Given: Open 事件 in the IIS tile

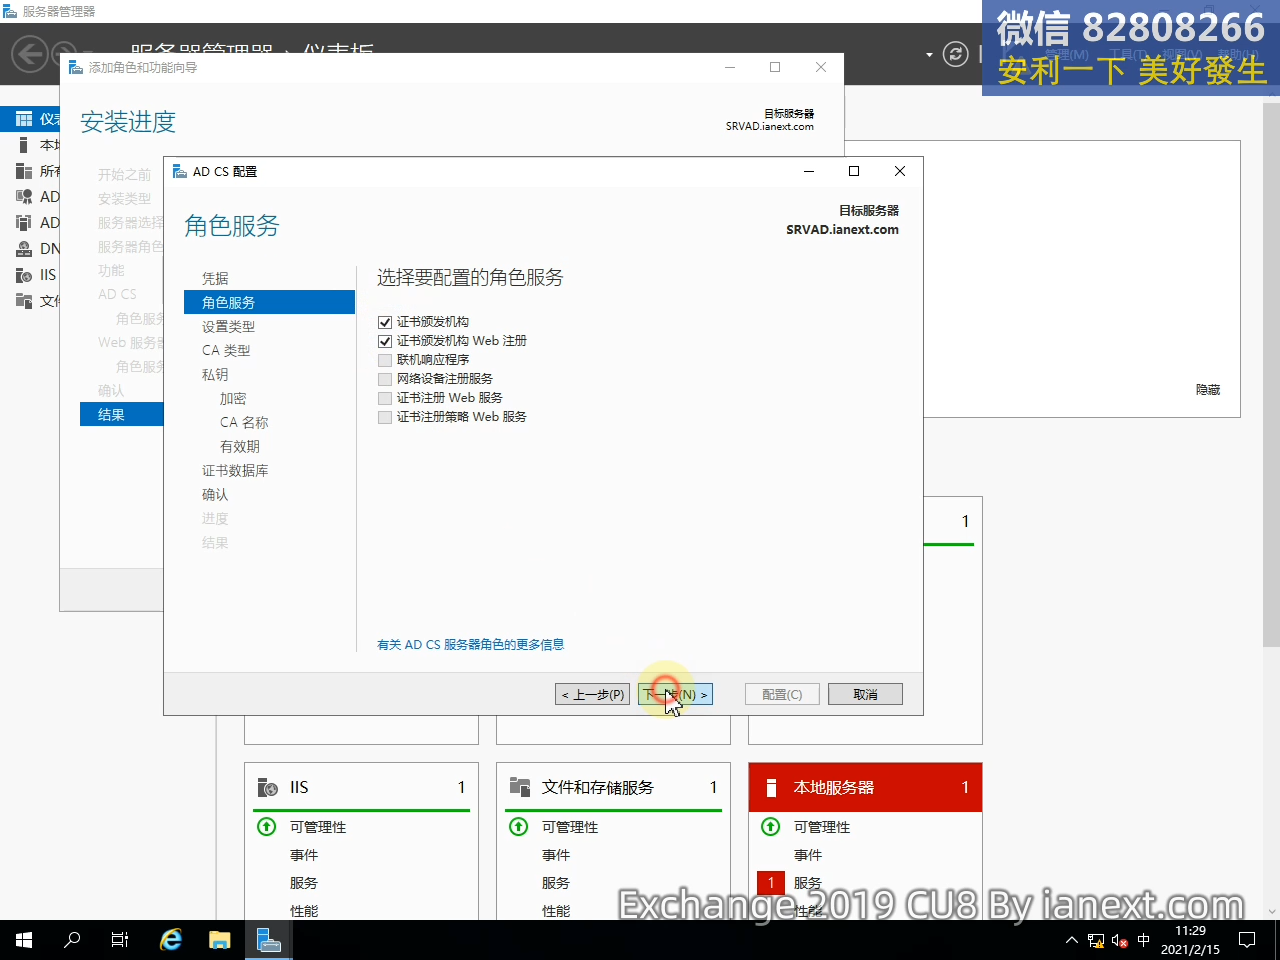Looking at the screenshot, I should click(x=304, y=855).
